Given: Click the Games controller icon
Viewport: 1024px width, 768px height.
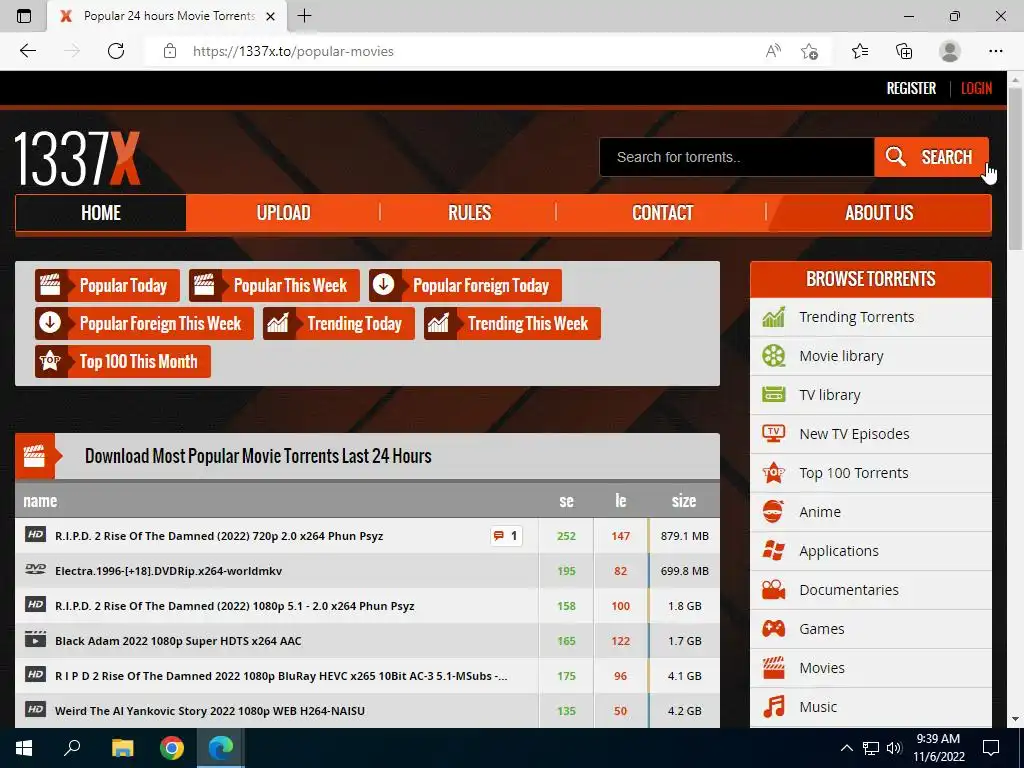Looking at the screenshot, I should pos(774,629).
